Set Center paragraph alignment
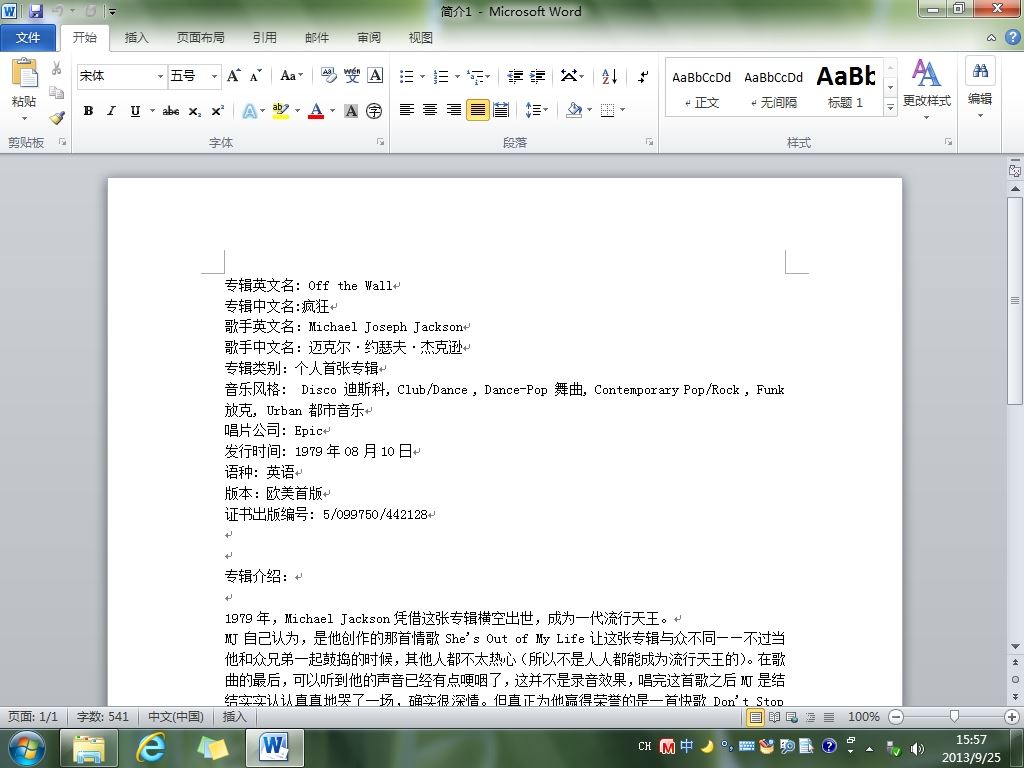This screenshot has height=768, width=1024. click(x=430, y=110)
